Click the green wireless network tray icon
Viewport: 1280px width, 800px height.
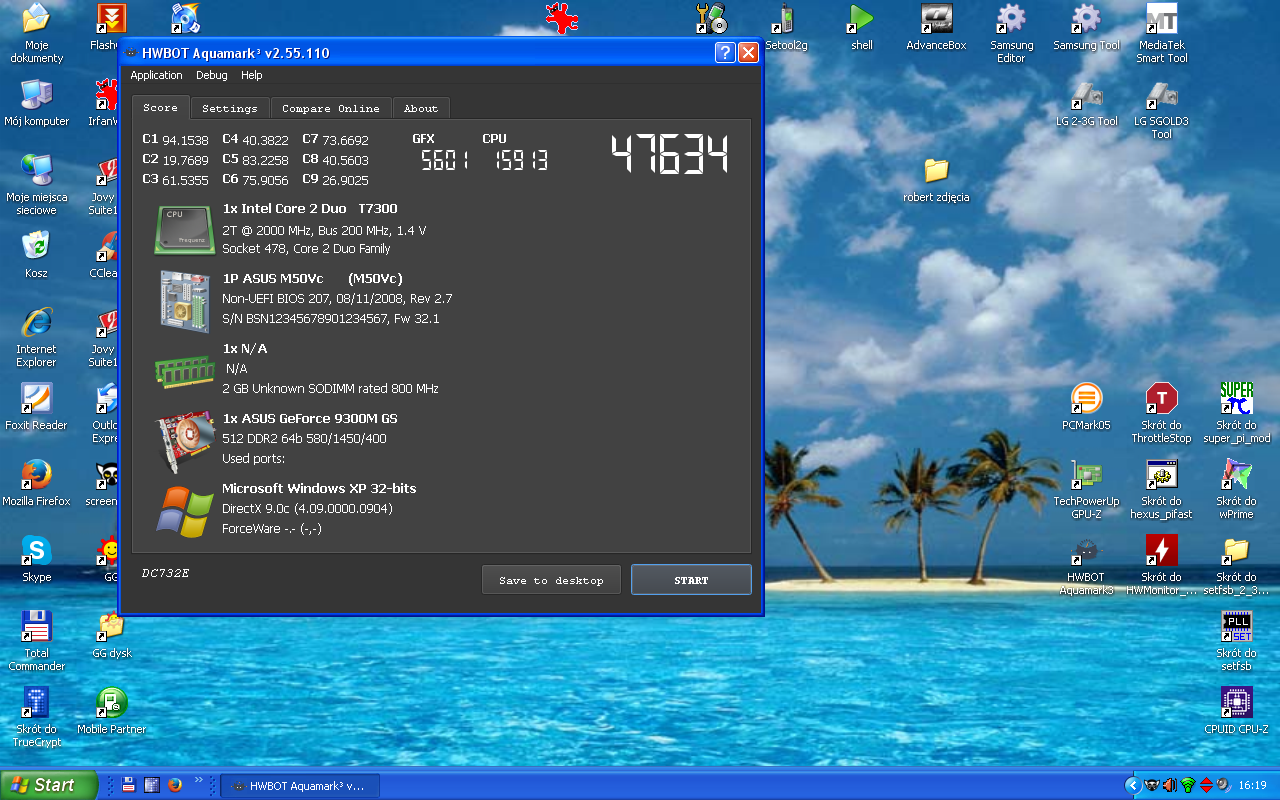(x=1188, y=786)
